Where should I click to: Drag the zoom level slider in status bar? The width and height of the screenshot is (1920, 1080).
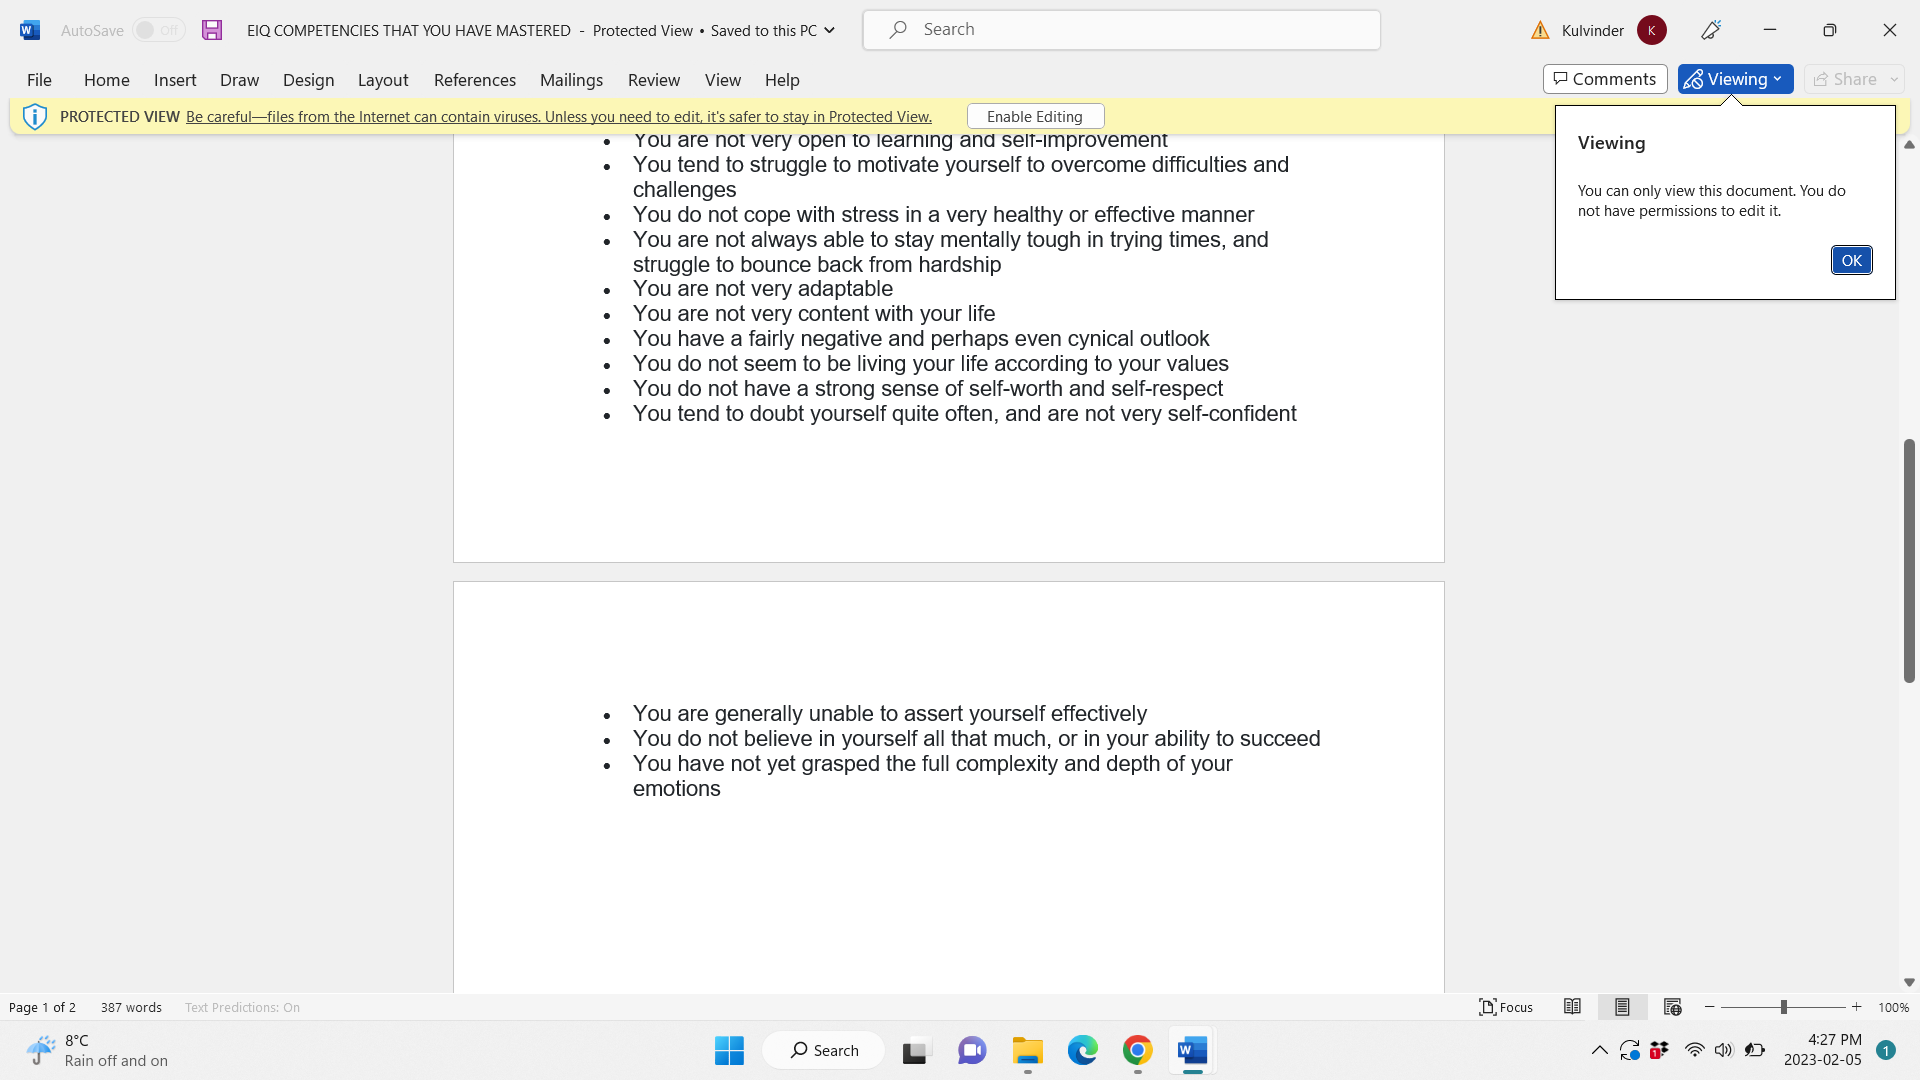pyautogui.click(x=1783, y=1007)
